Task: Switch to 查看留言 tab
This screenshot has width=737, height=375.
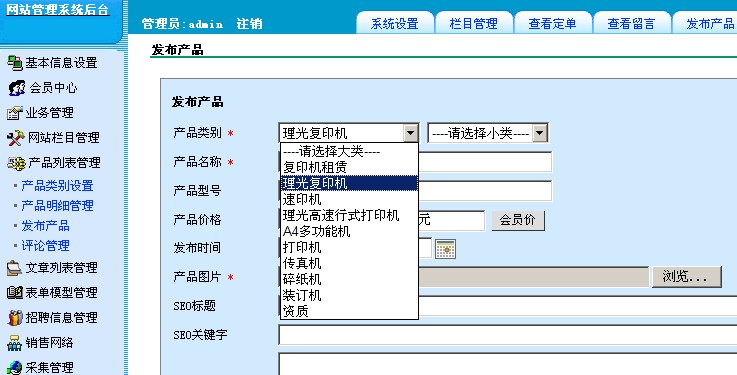Action: (632, 23)
